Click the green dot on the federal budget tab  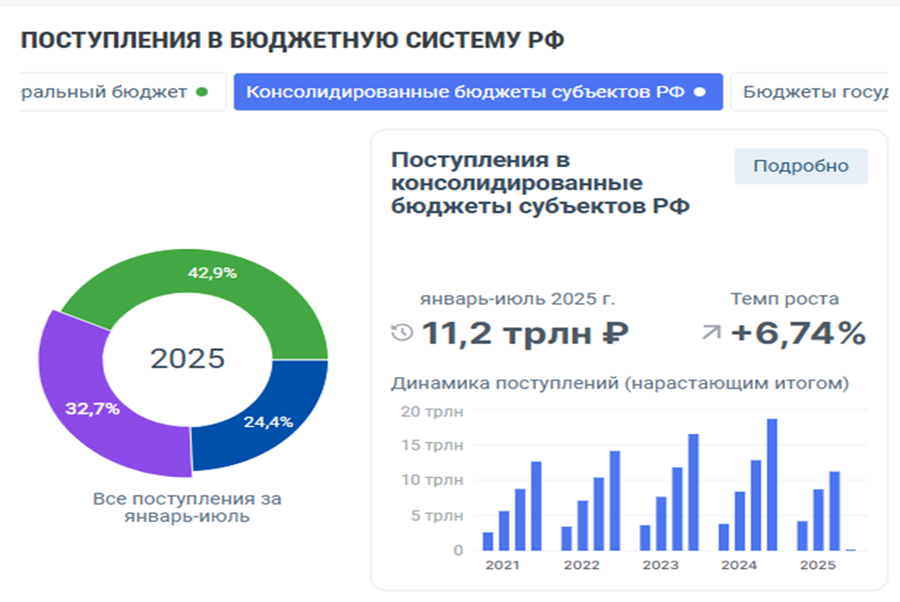[x=202, y=92]
